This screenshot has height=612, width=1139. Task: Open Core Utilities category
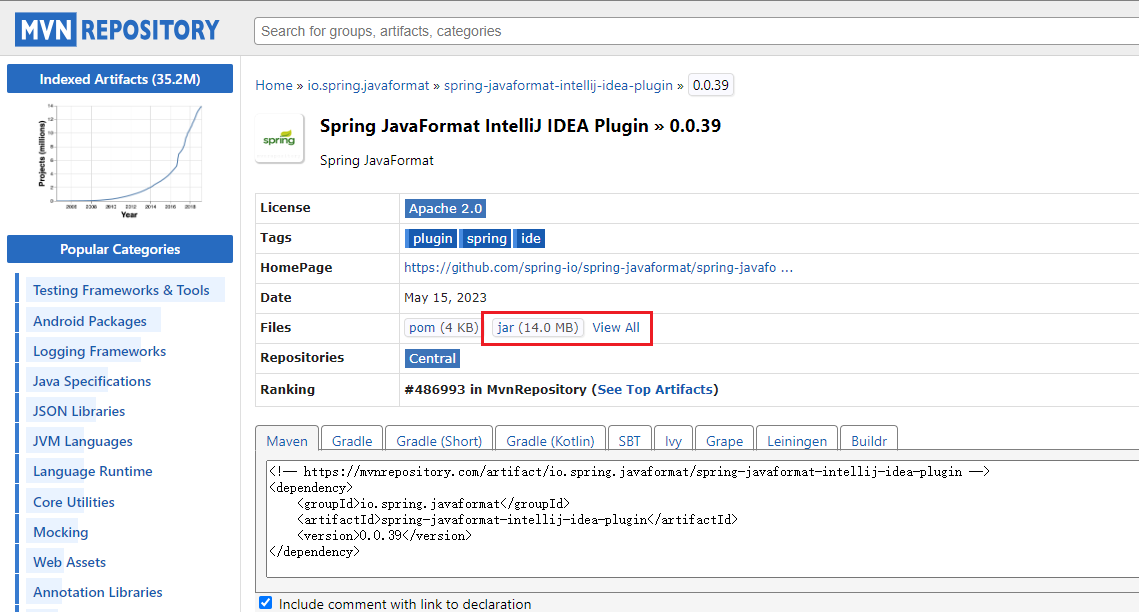pos(73,502)
